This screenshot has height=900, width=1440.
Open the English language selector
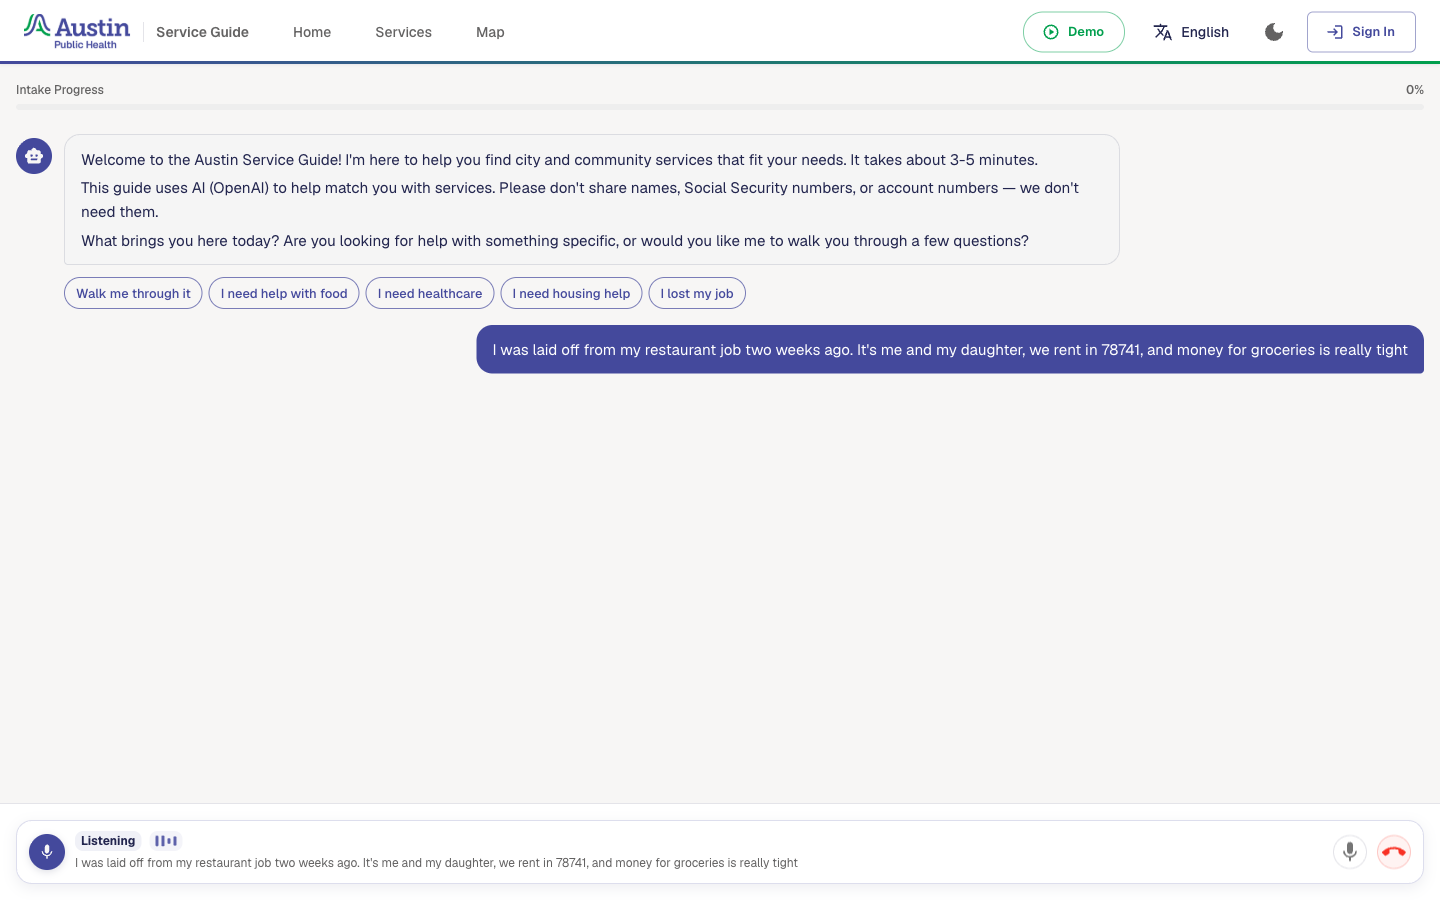click(x=1191, y=32)
